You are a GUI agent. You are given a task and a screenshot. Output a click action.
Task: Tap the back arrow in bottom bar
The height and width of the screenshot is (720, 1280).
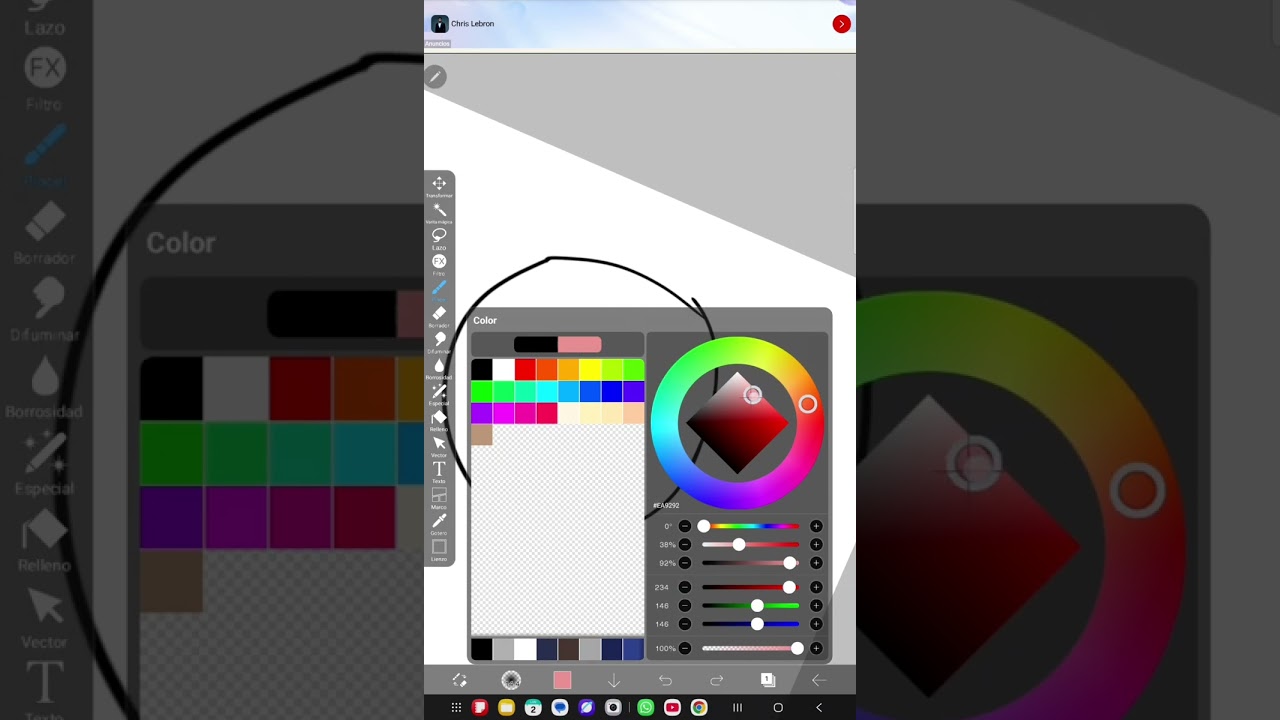pyautogui.click(x=819, y=680)
